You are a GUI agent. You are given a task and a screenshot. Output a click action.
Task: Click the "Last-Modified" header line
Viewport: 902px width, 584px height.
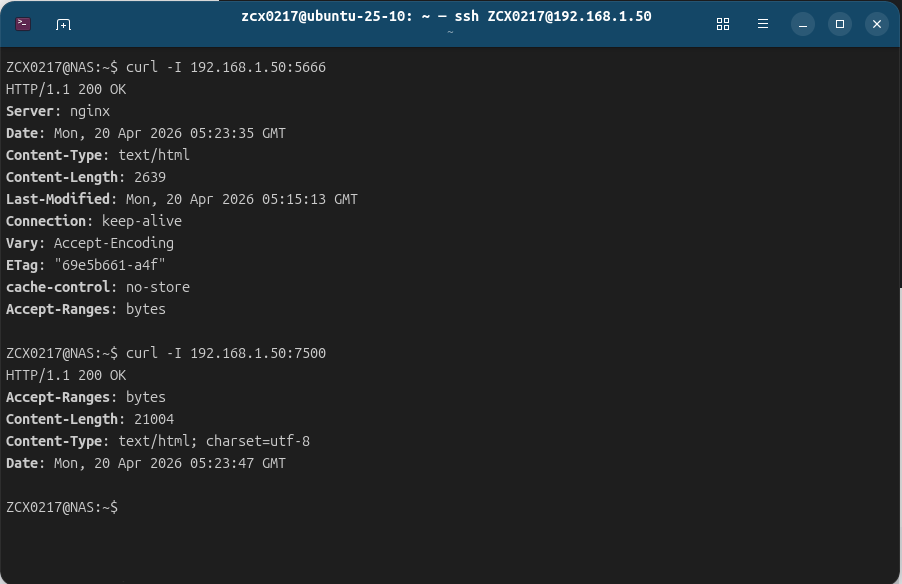point(181,199)
